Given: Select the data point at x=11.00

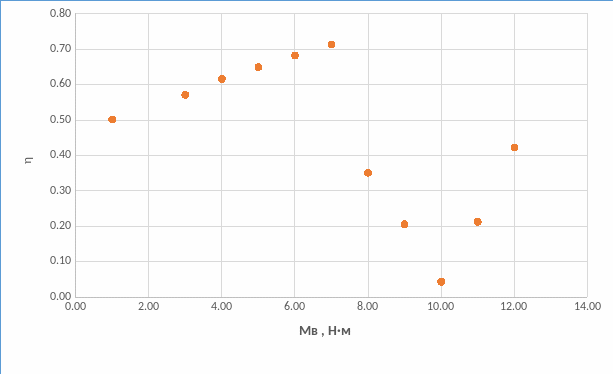Looking at the screenshot, I should 478,222.
